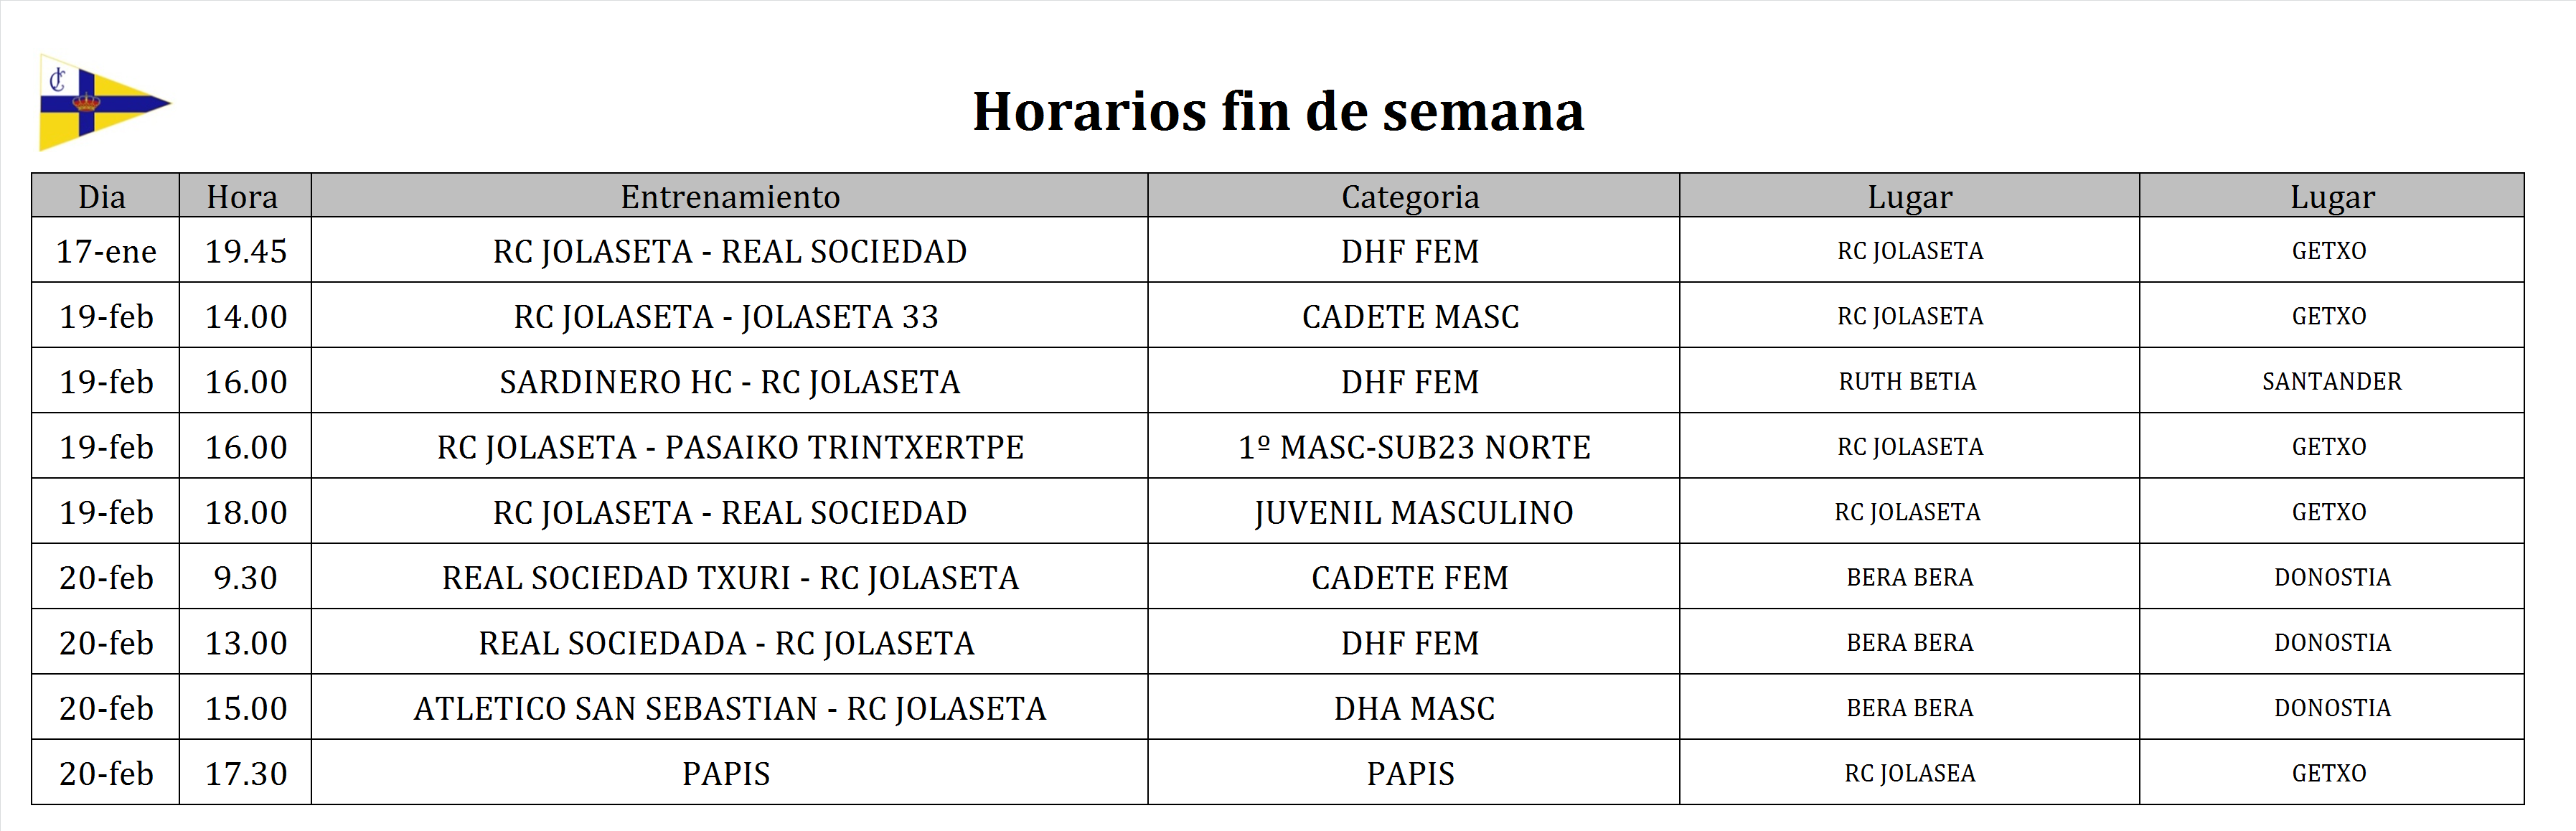Select the Hora column header
Screen dimensions: 2576x831
243,197
